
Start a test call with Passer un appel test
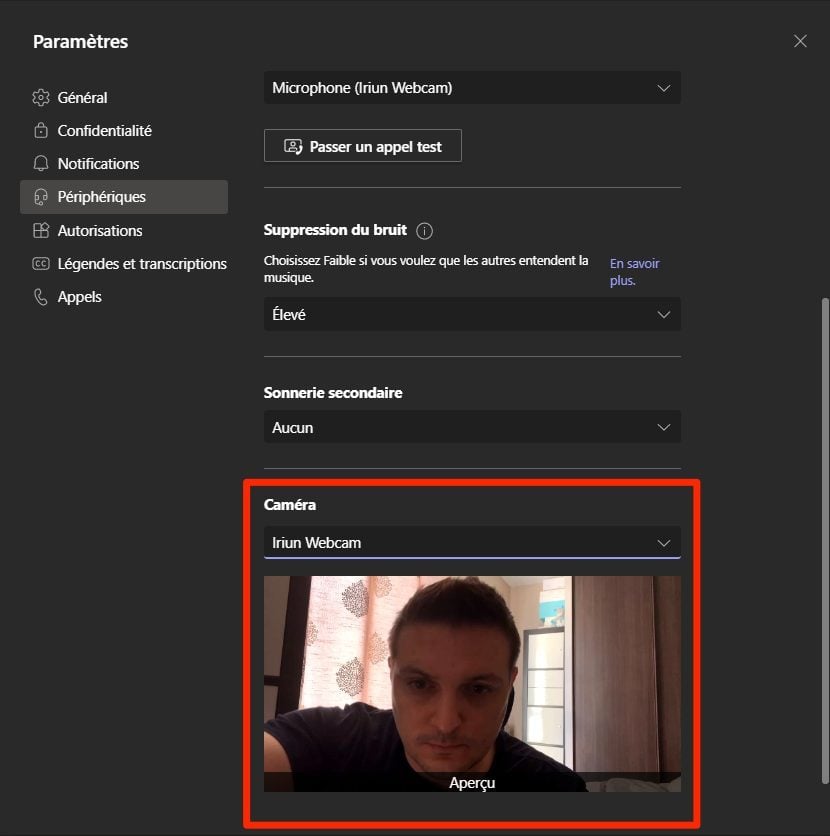pos(362,146)
